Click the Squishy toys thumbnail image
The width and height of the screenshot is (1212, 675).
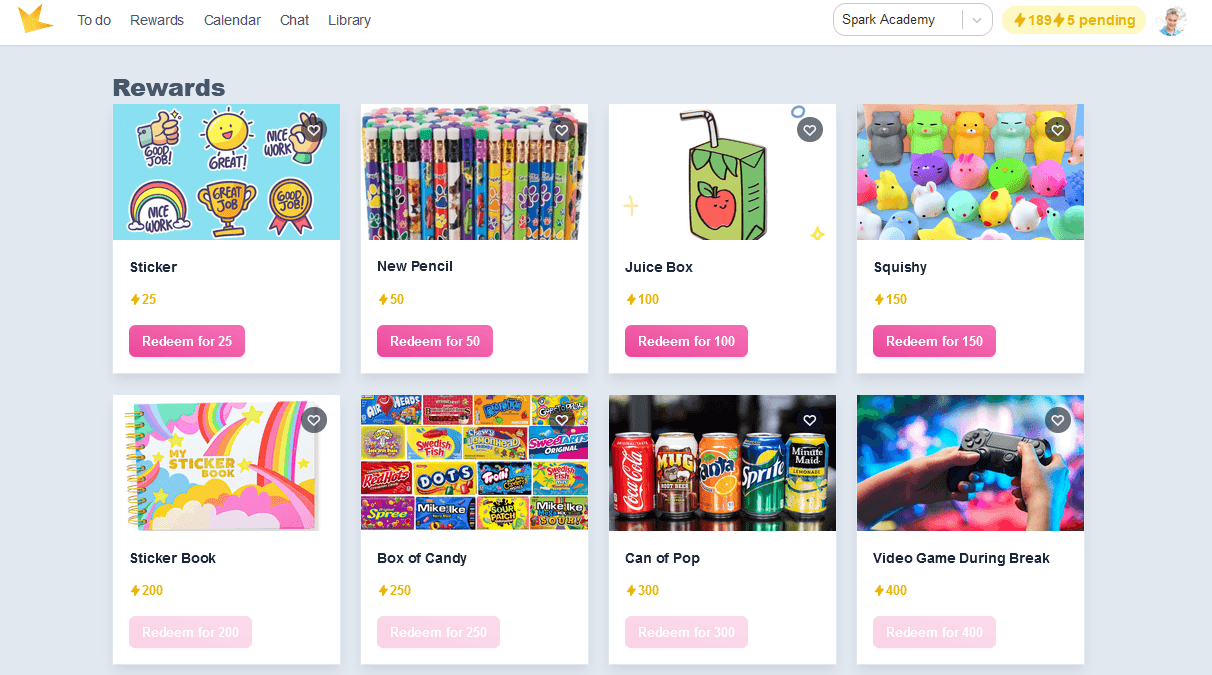pos(970,172)
